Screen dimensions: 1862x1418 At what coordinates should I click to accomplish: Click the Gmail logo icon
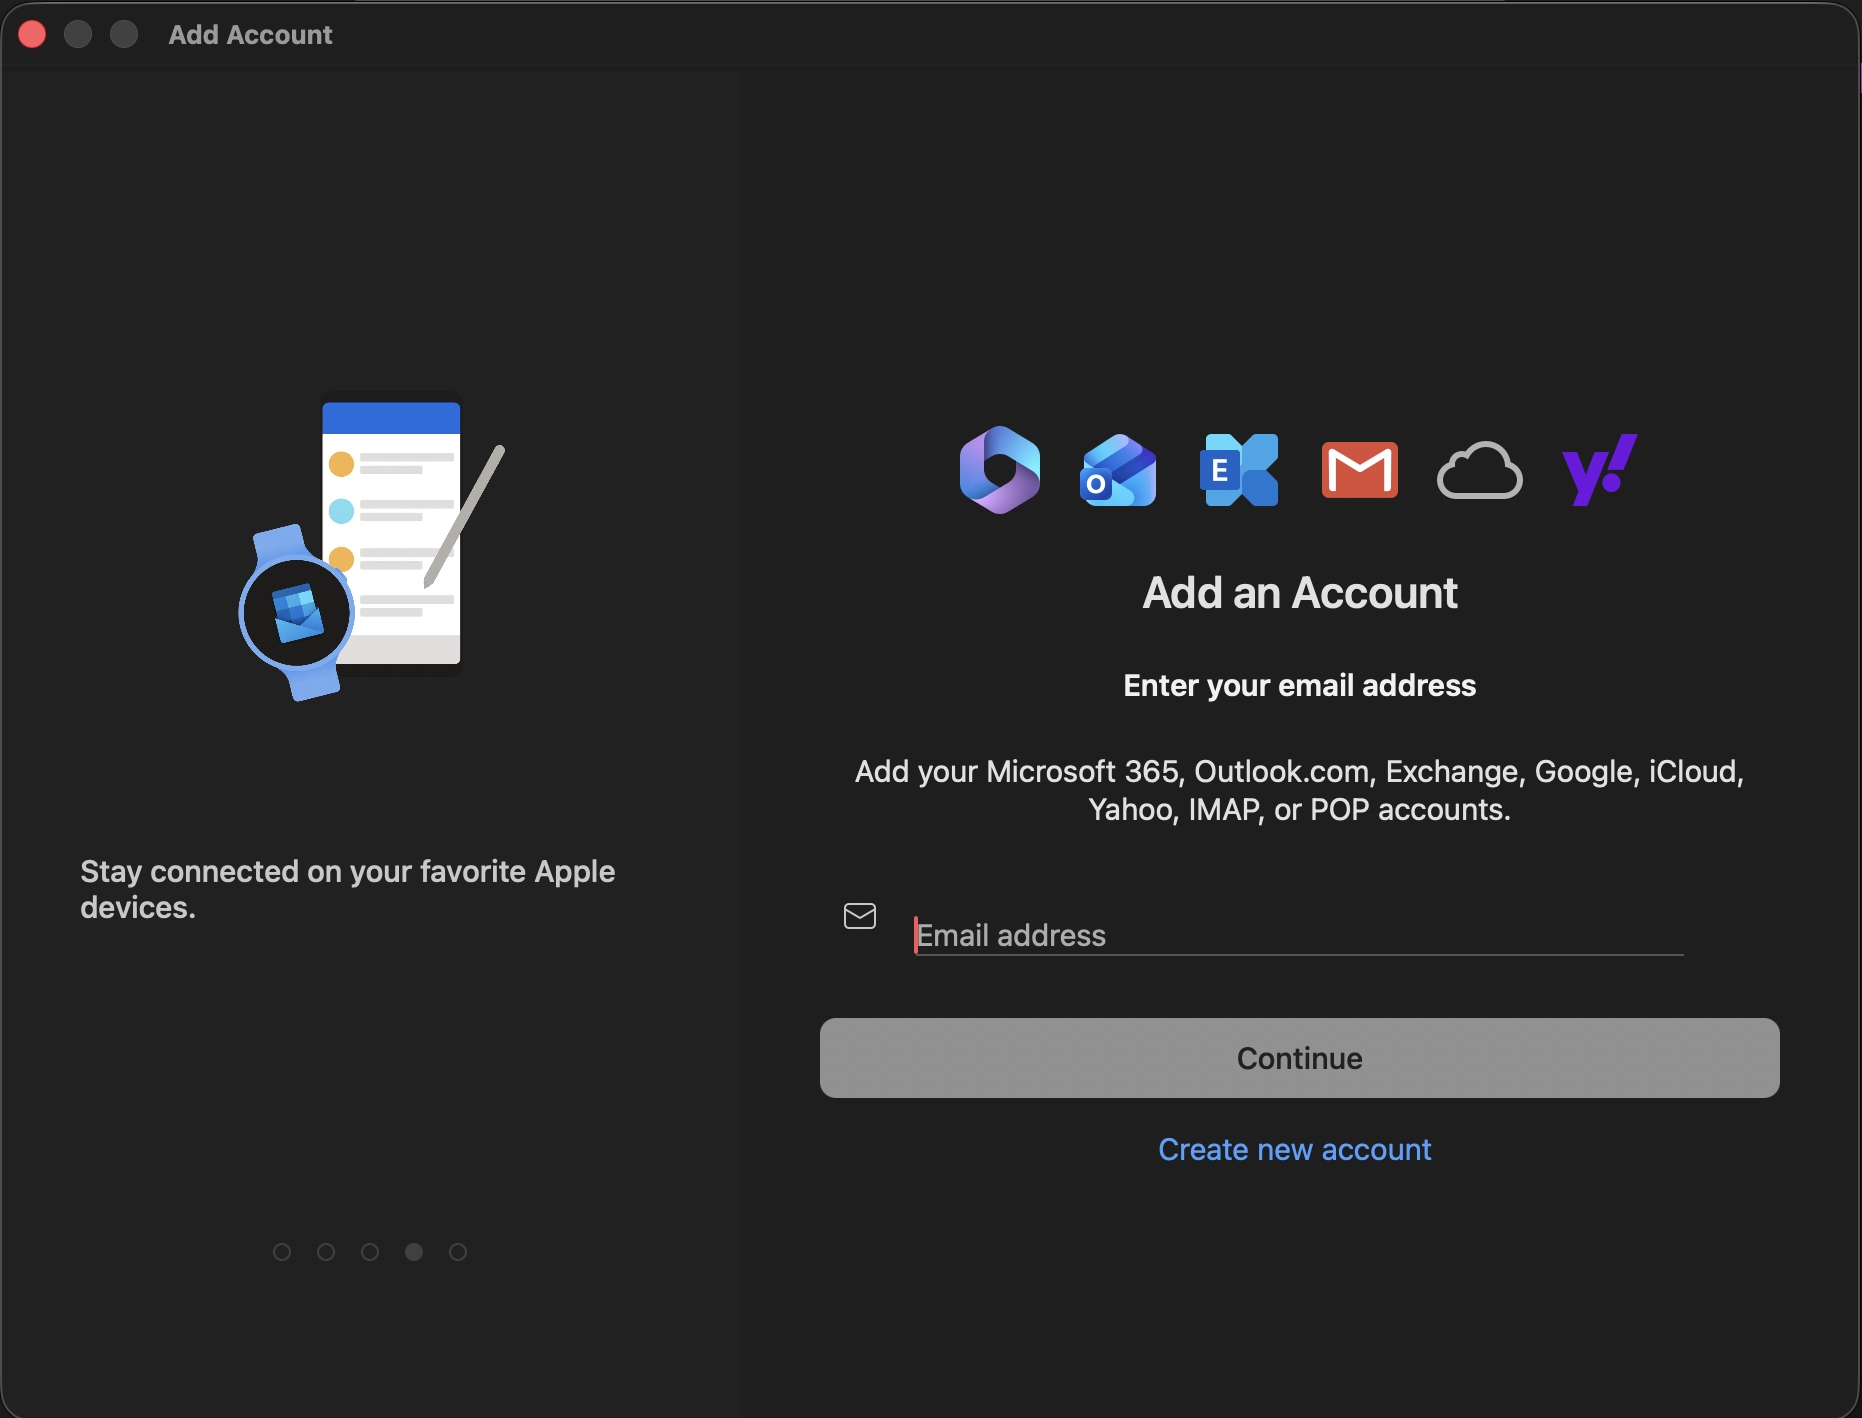coord(1359,470)
